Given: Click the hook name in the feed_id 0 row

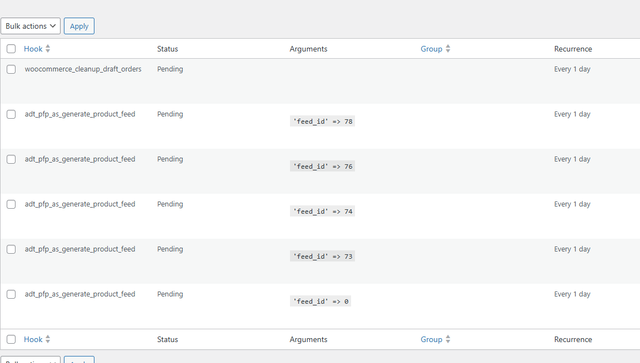Looking at the screenshot, I should click(80, 294).
